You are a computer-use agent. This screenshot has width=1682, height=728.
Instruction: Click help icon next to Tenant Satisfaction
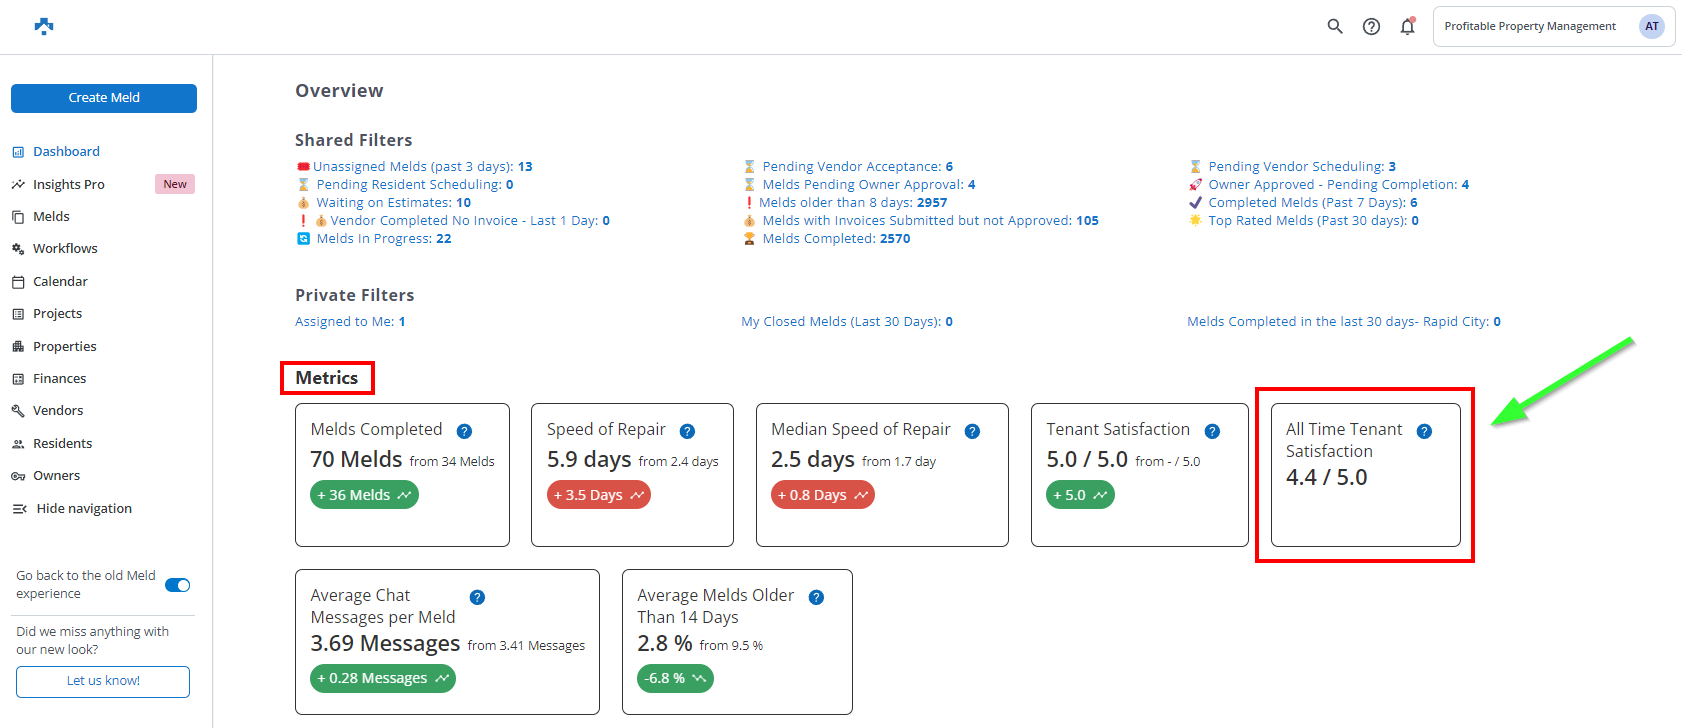coord(1212,432)
